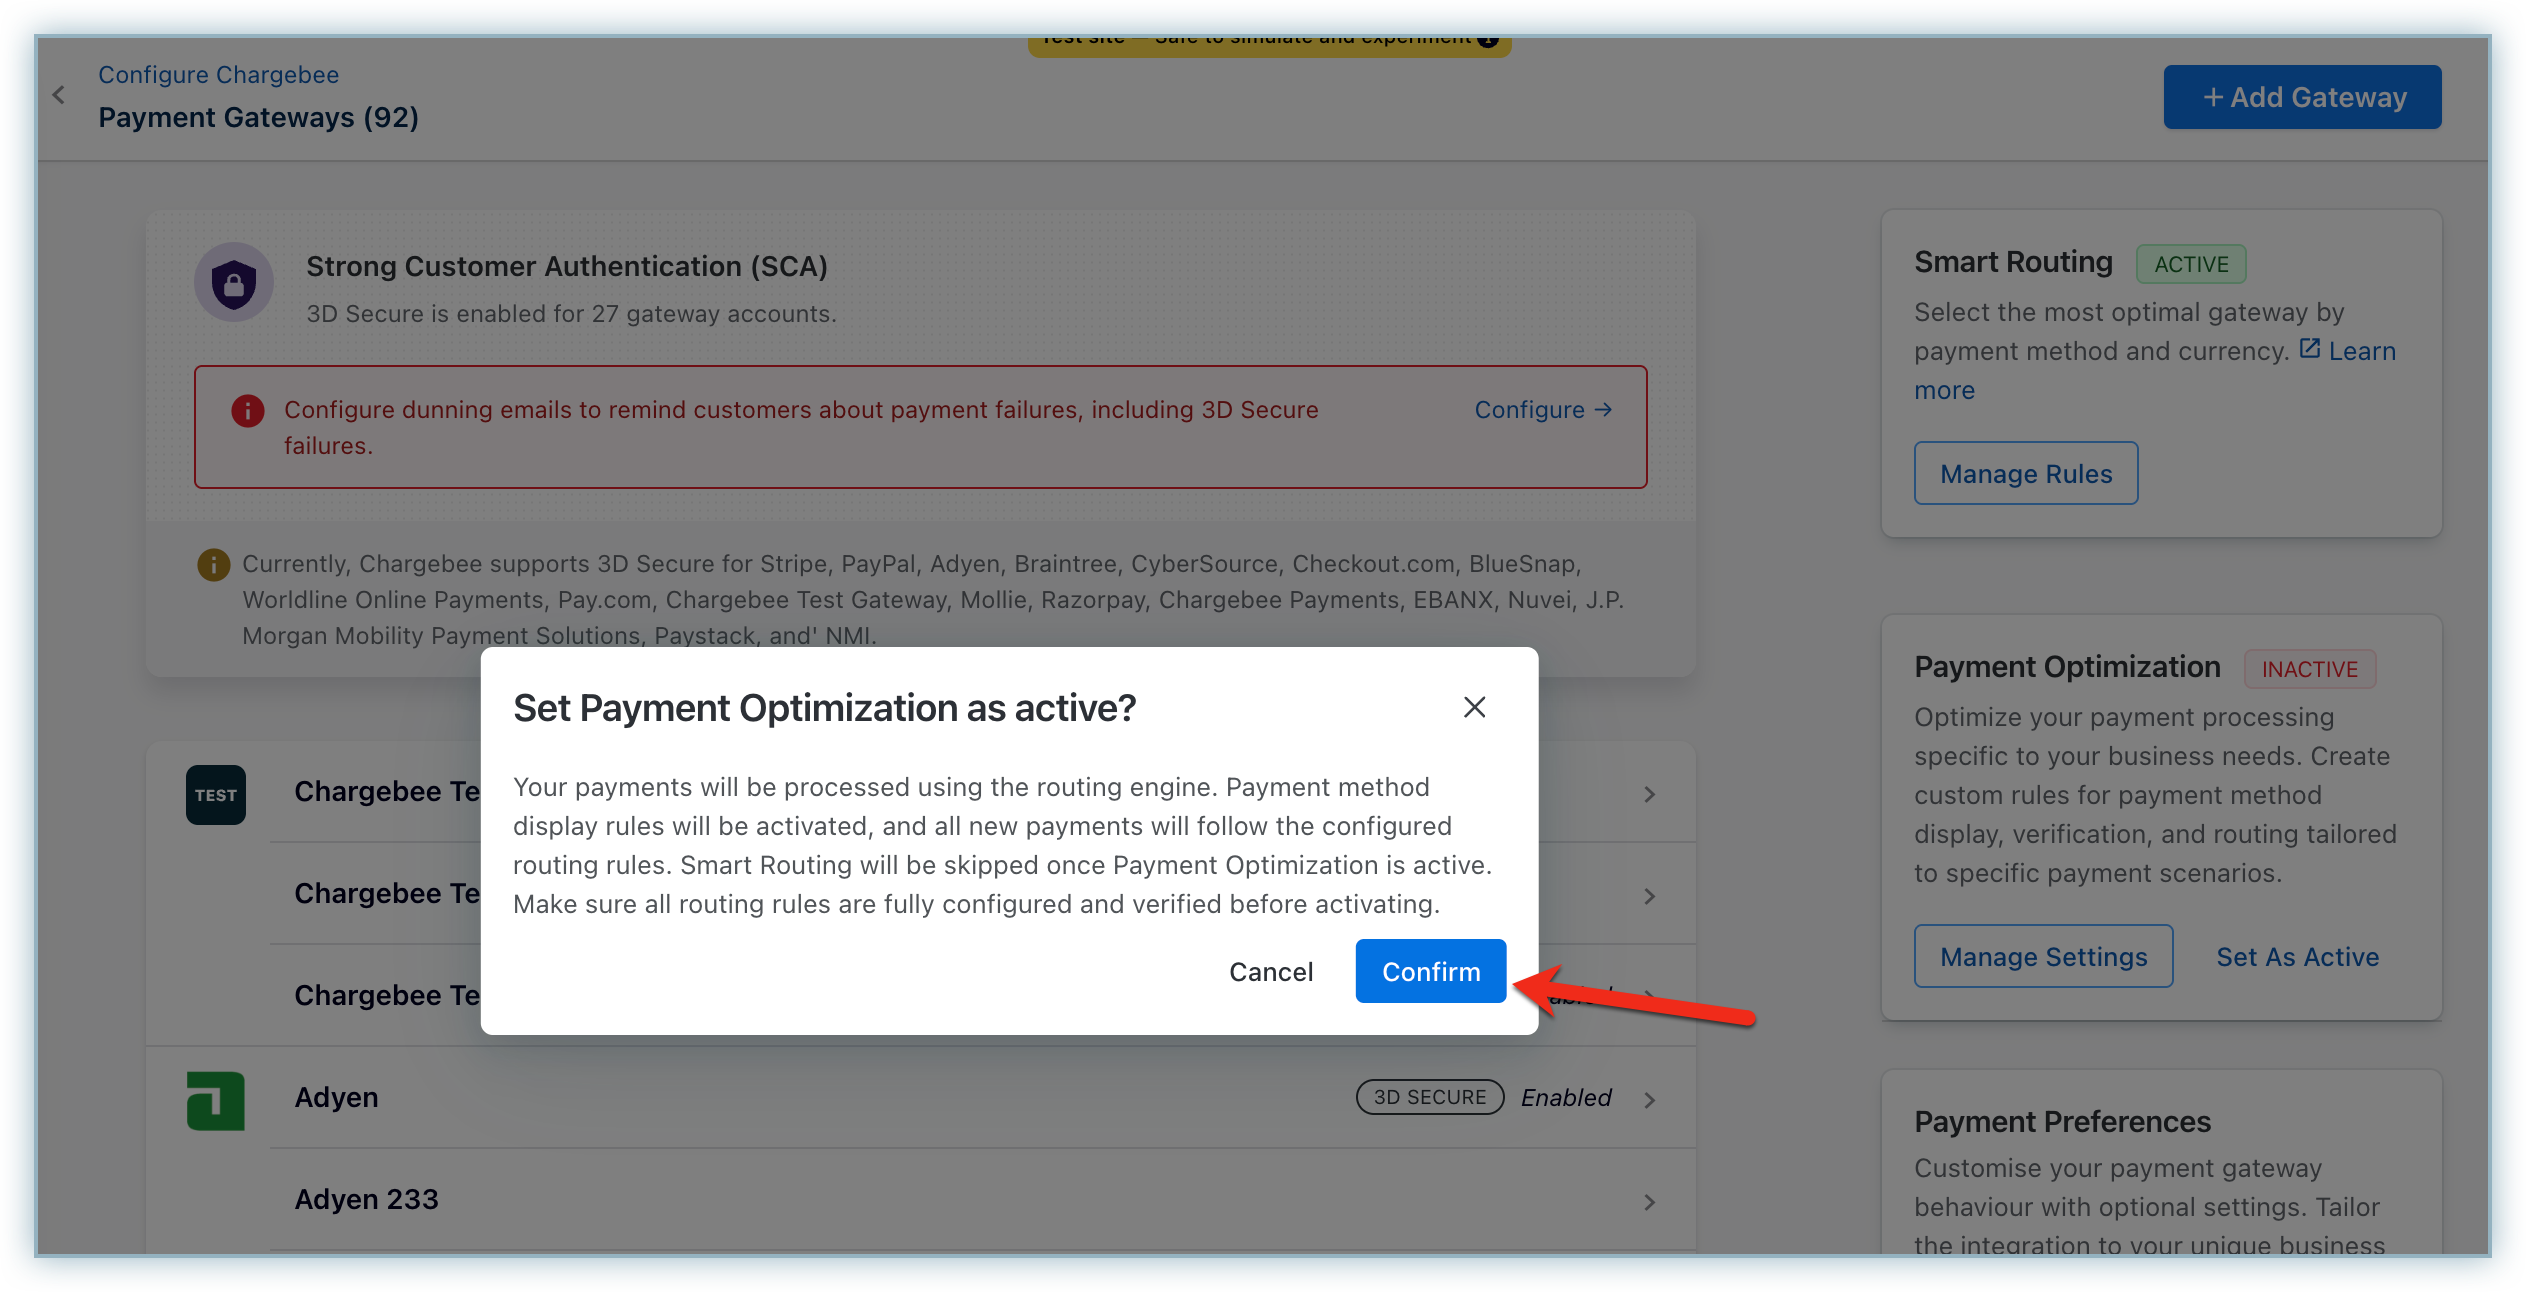Image resolution: width=2526 pixels, height=1292 pixels.
Task: Click the 'Payment Preferences' card heading
Action: click(x=2062, y=1122)
